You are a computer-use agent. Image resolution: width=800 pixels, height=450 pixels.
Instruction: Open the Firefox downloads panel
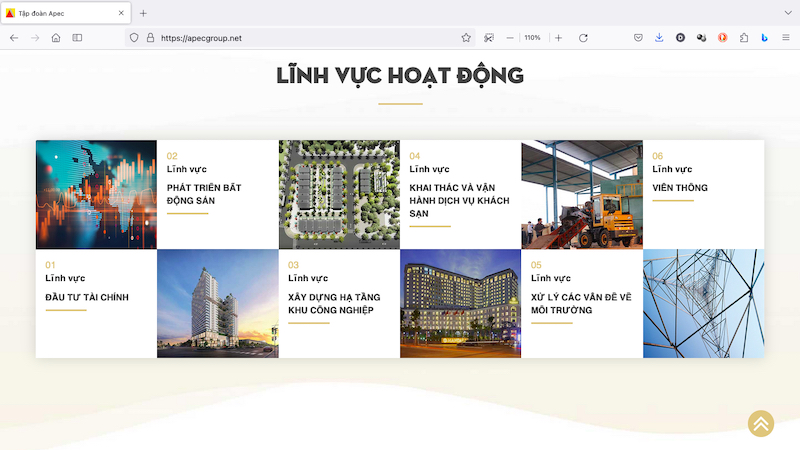659,38
